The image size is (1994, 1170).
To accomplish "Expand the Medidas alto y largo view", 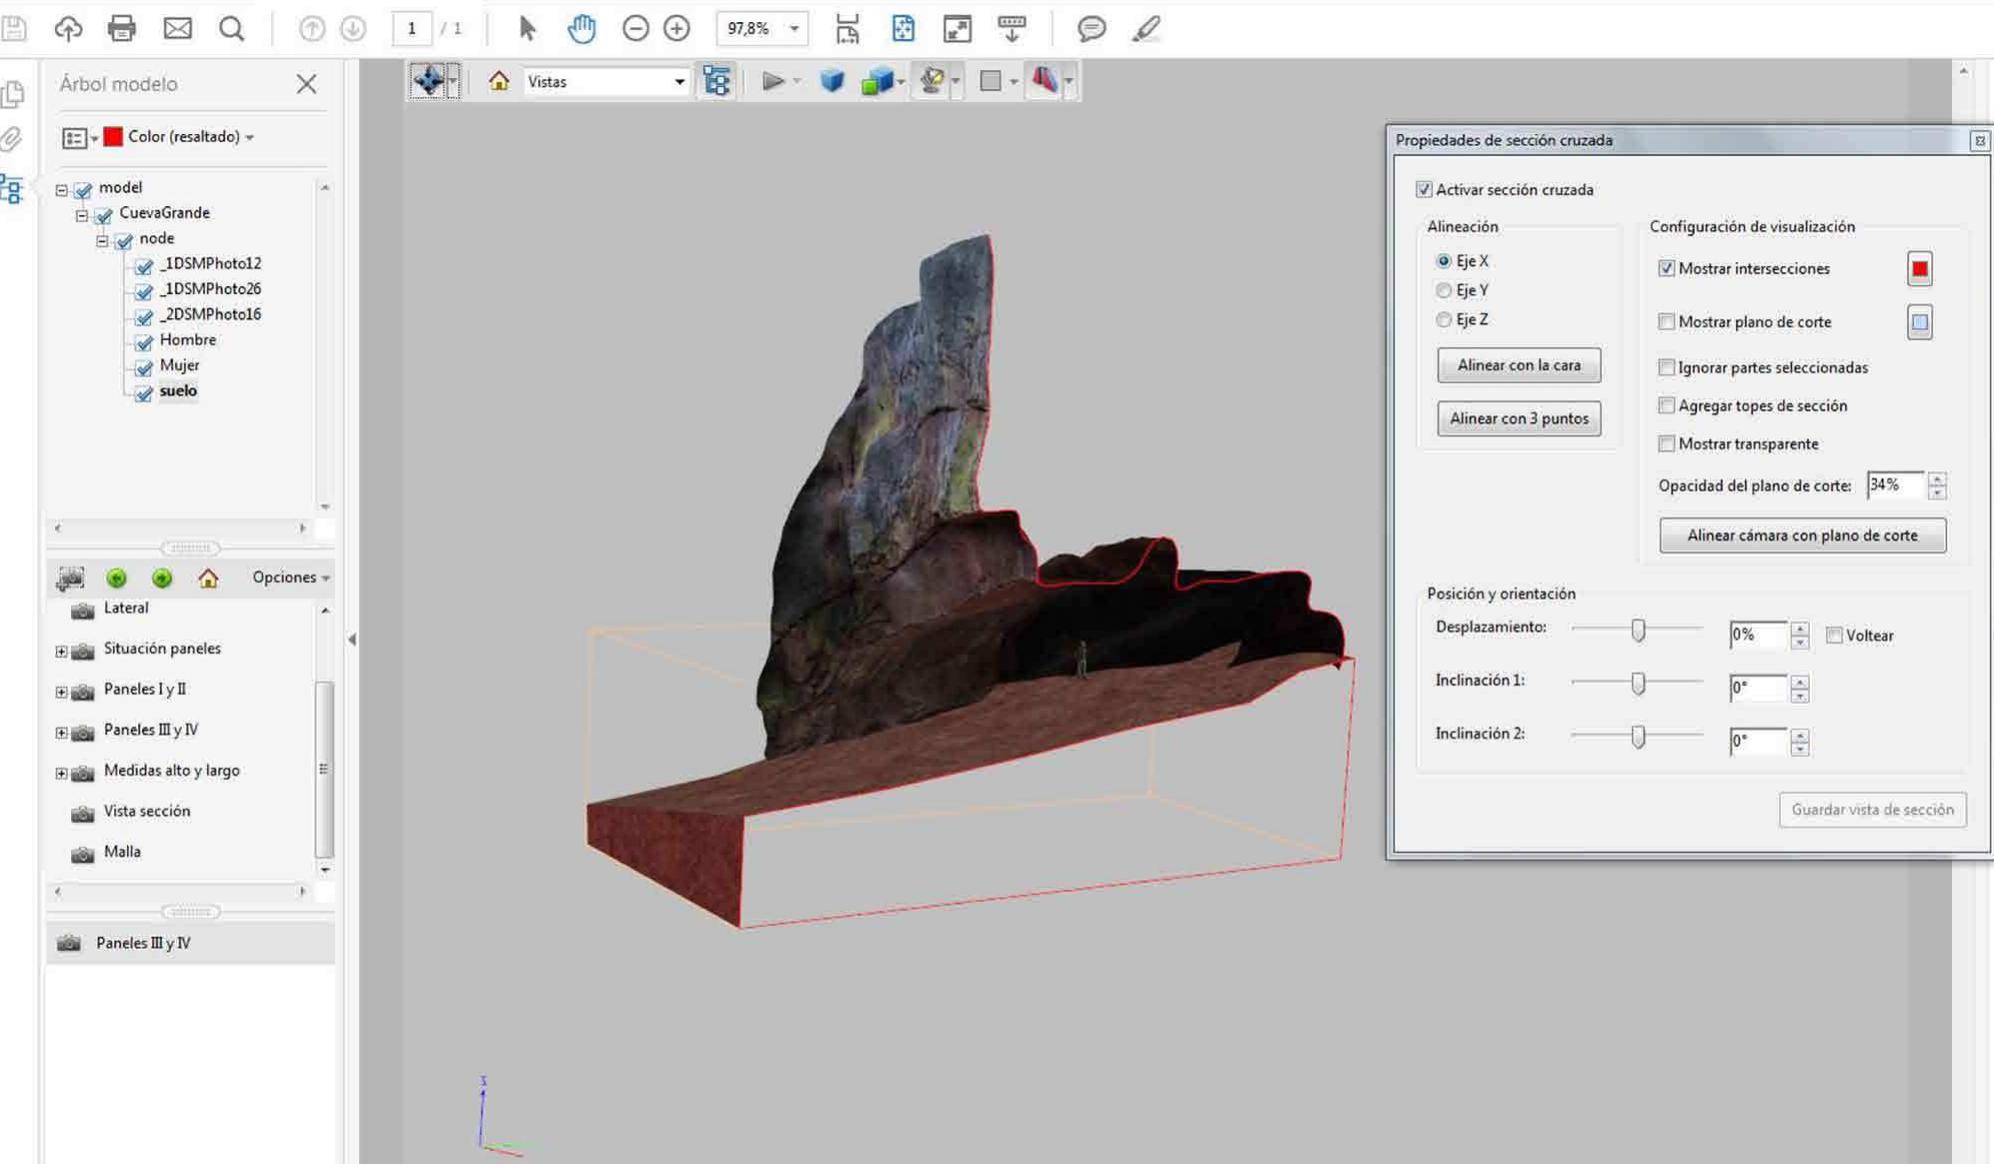I will 61,773.
